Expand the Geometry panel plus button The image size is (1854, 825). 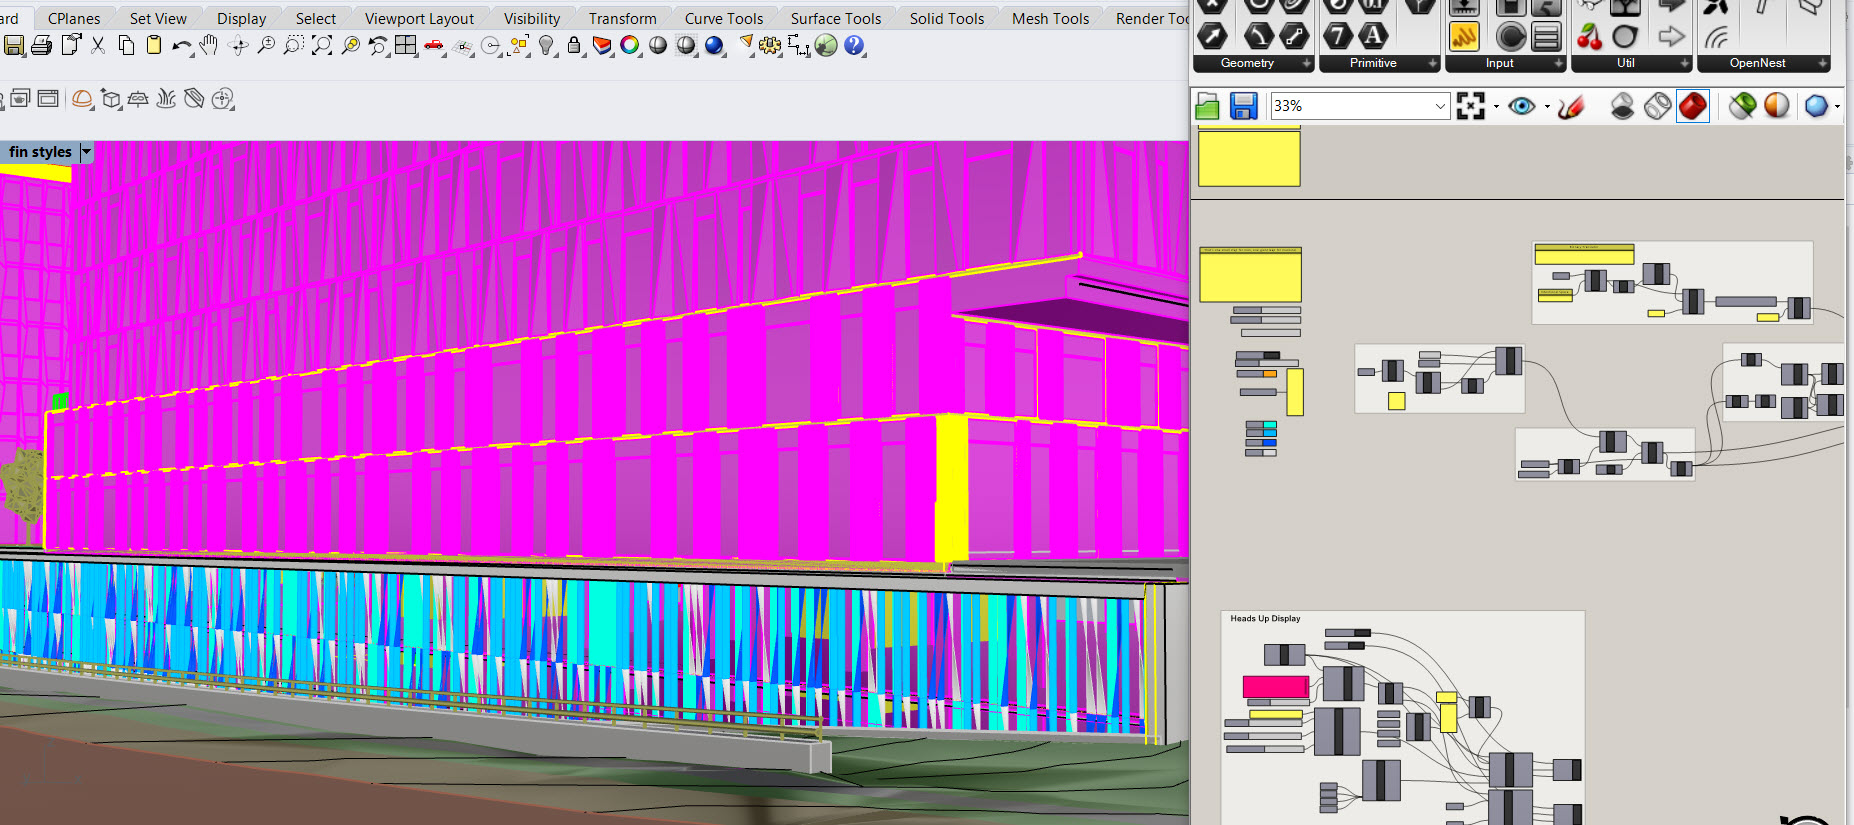click(1306, 63)
